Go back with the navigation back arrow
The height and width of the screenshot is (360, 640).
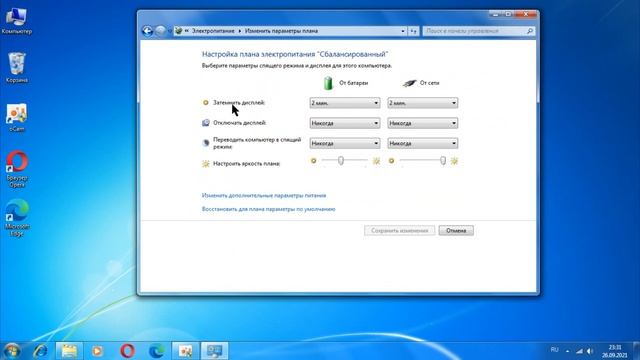tap(147, 31)
